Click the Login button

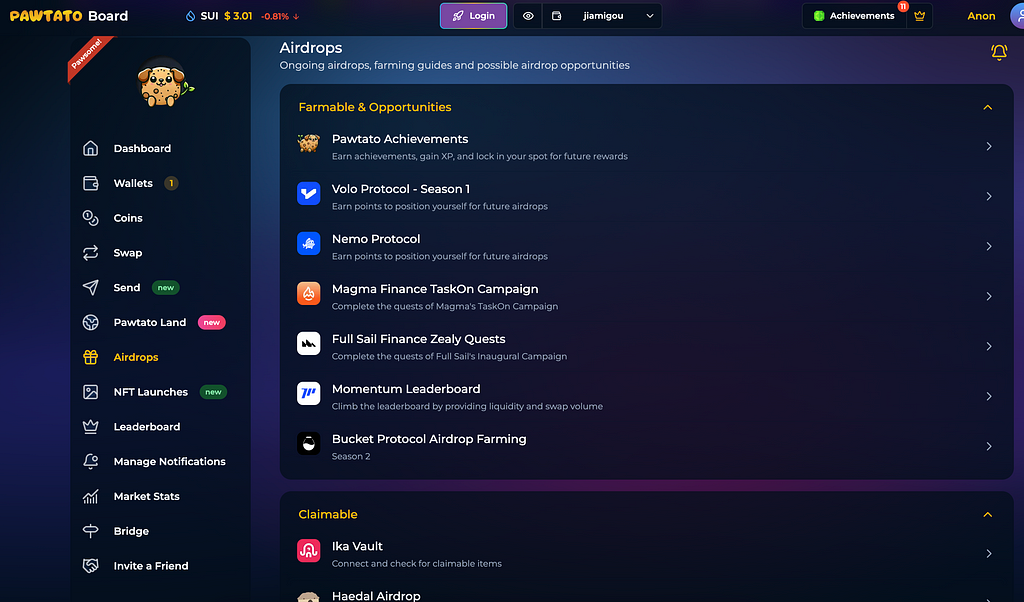[473, 16]
